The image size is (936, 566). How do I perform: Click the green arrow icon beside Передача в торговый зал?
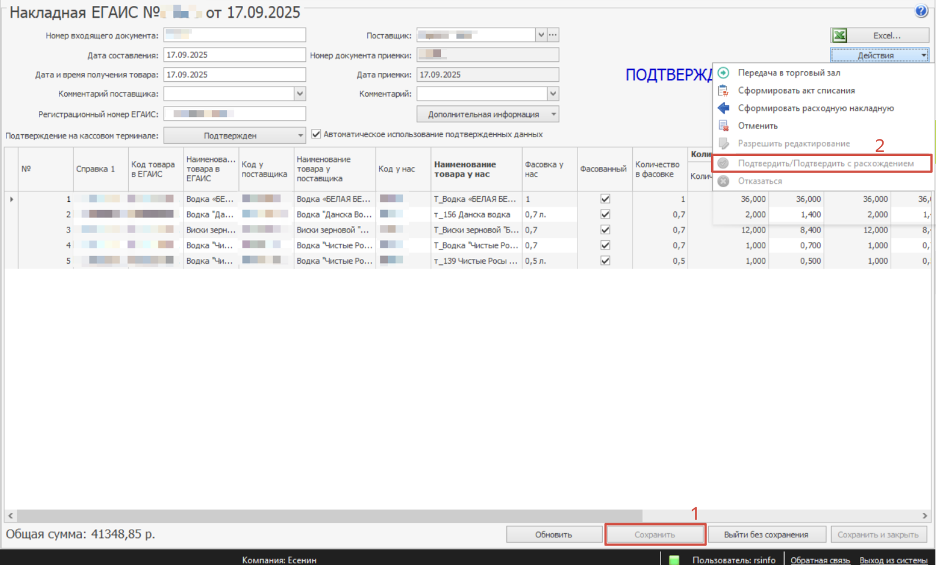click(x=723, y=73)
